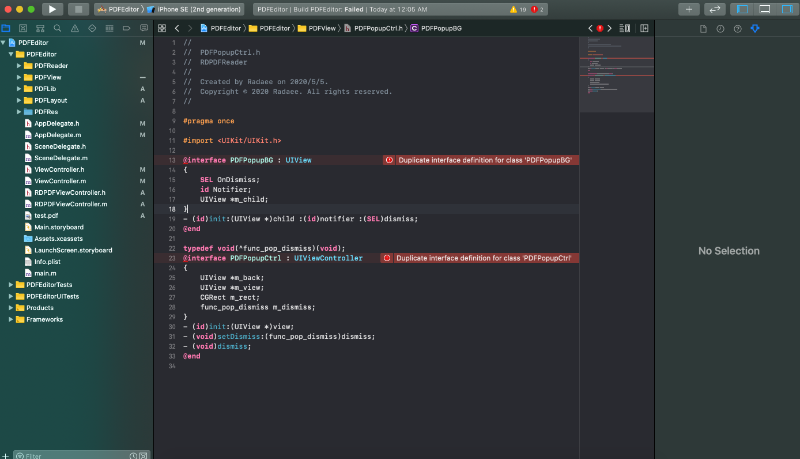Click the red error count badge

[x=537, y=9]
